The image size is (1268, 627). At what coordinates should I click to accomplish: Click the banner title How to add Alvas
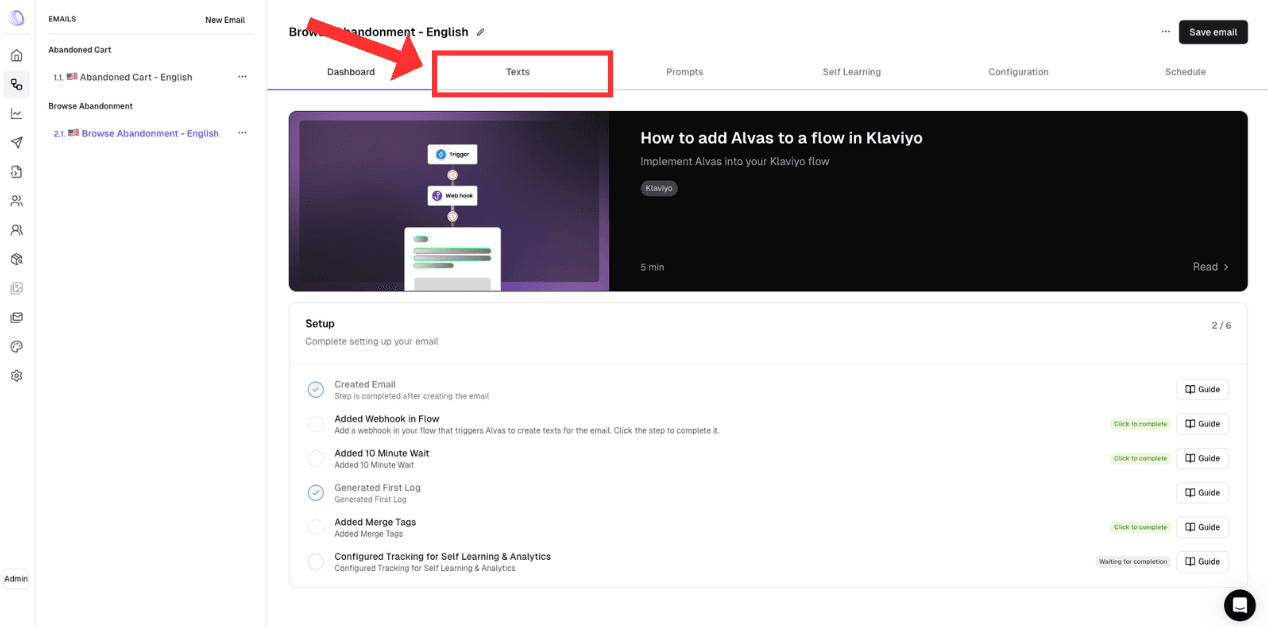pyautogui.click(x=781, y=138)
